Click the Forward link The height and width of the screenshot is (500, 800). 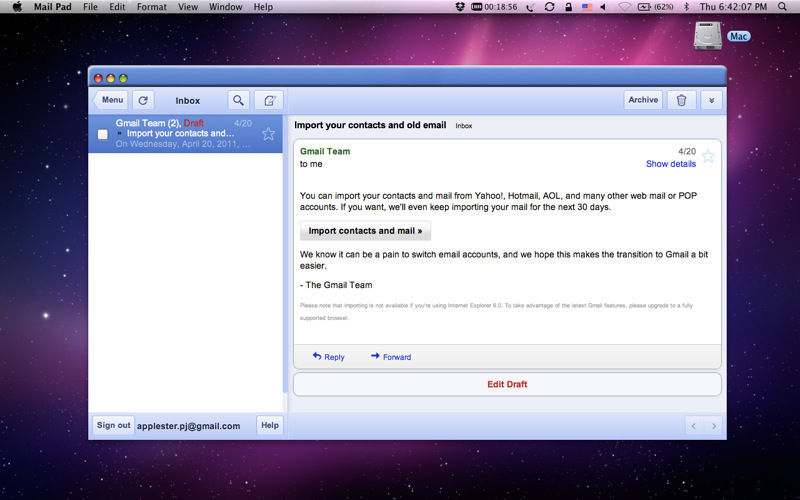(391, 357)
